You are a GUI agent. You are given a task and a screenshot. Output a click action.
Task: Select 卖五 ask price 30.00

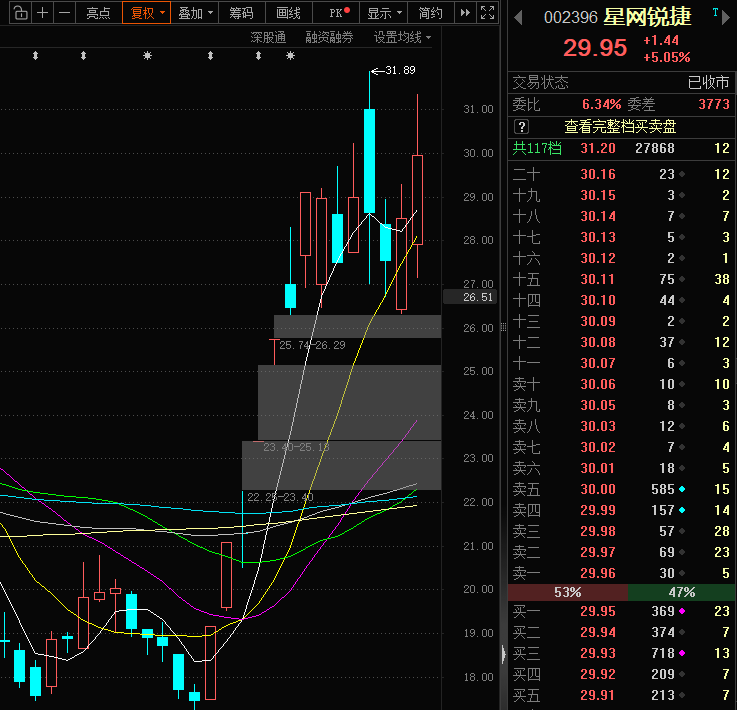[598, 489]
